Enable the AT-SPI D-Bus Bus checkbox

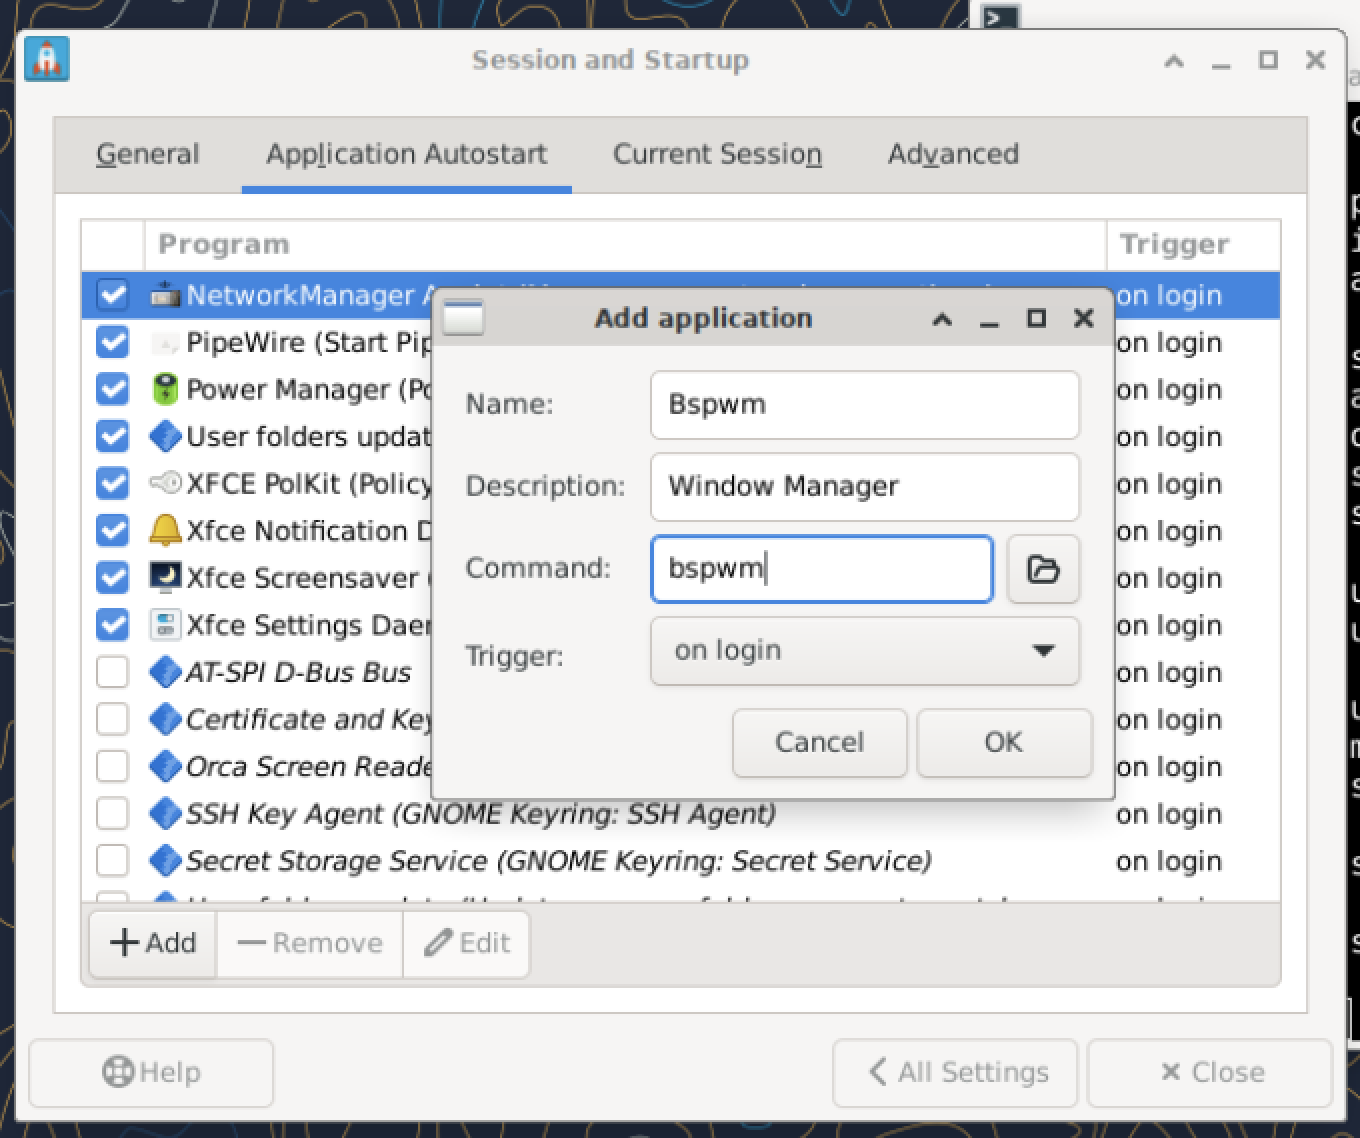coord(112,672)
